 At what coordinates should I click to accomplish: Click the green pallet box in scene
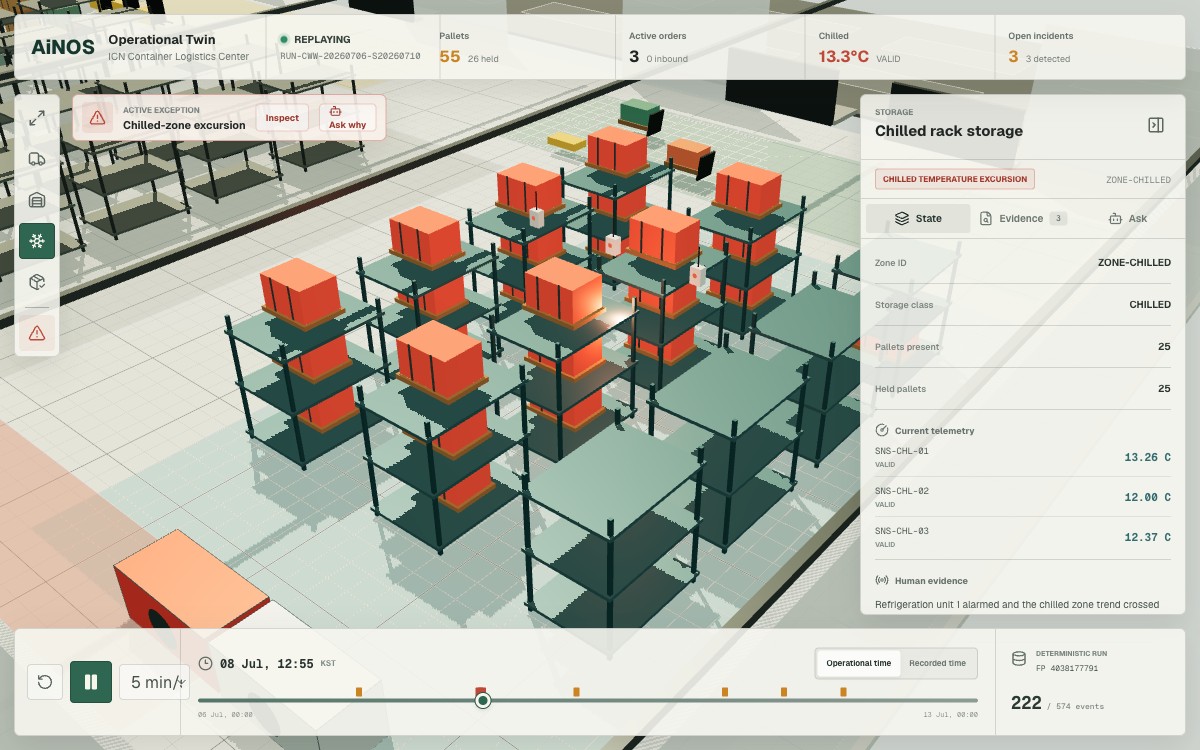click(x=640, y=113)
